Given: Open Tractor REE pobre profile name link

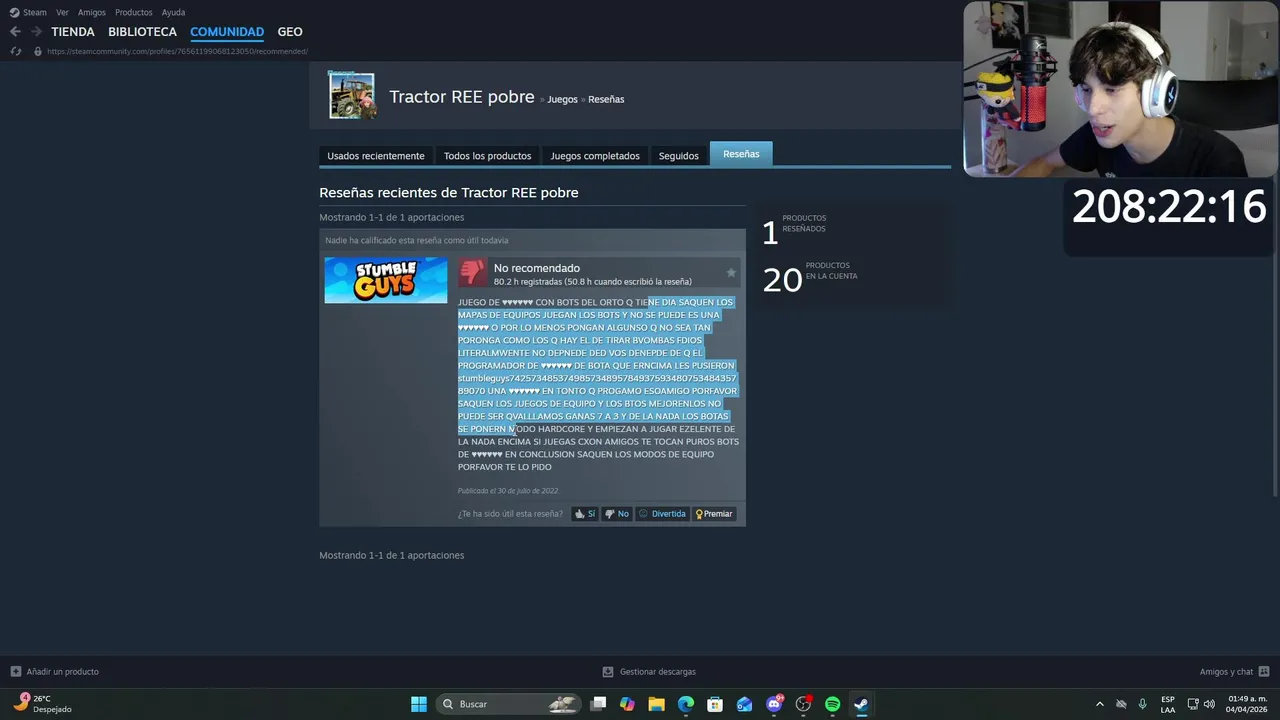Looking at the screenshot, I should point(461,97).
